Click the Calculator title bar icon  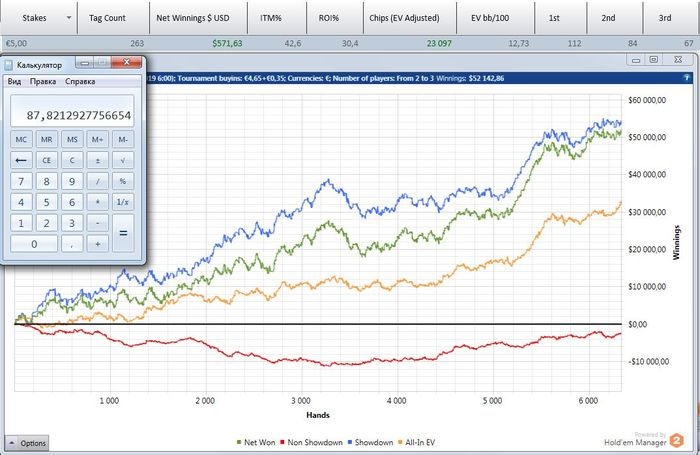(x=8, y=65)
